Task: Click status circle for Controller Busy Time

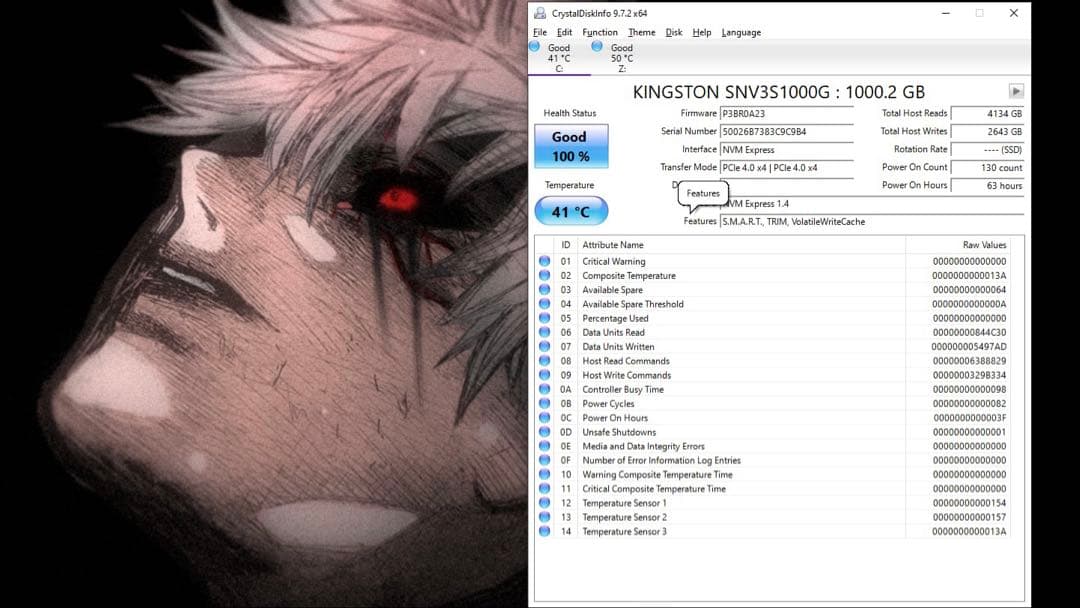Action: (x=544, y=389)
